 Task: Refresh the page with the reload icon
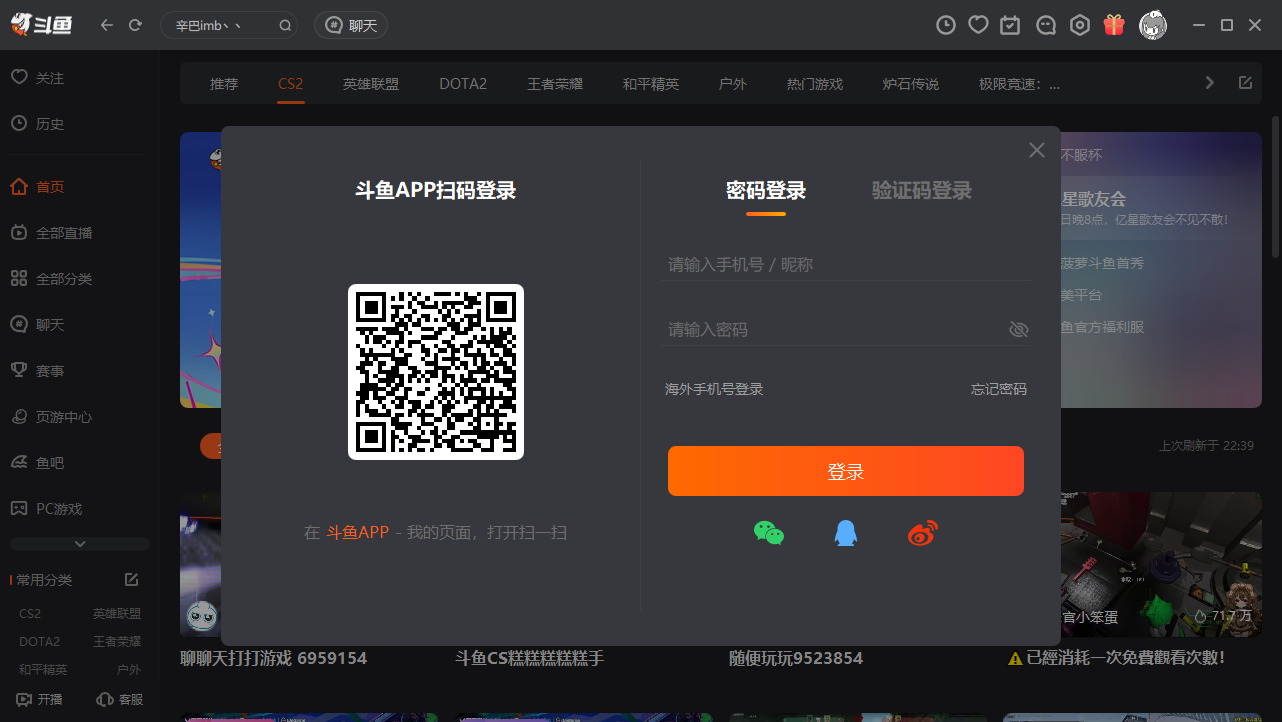(x=135, y=25)
